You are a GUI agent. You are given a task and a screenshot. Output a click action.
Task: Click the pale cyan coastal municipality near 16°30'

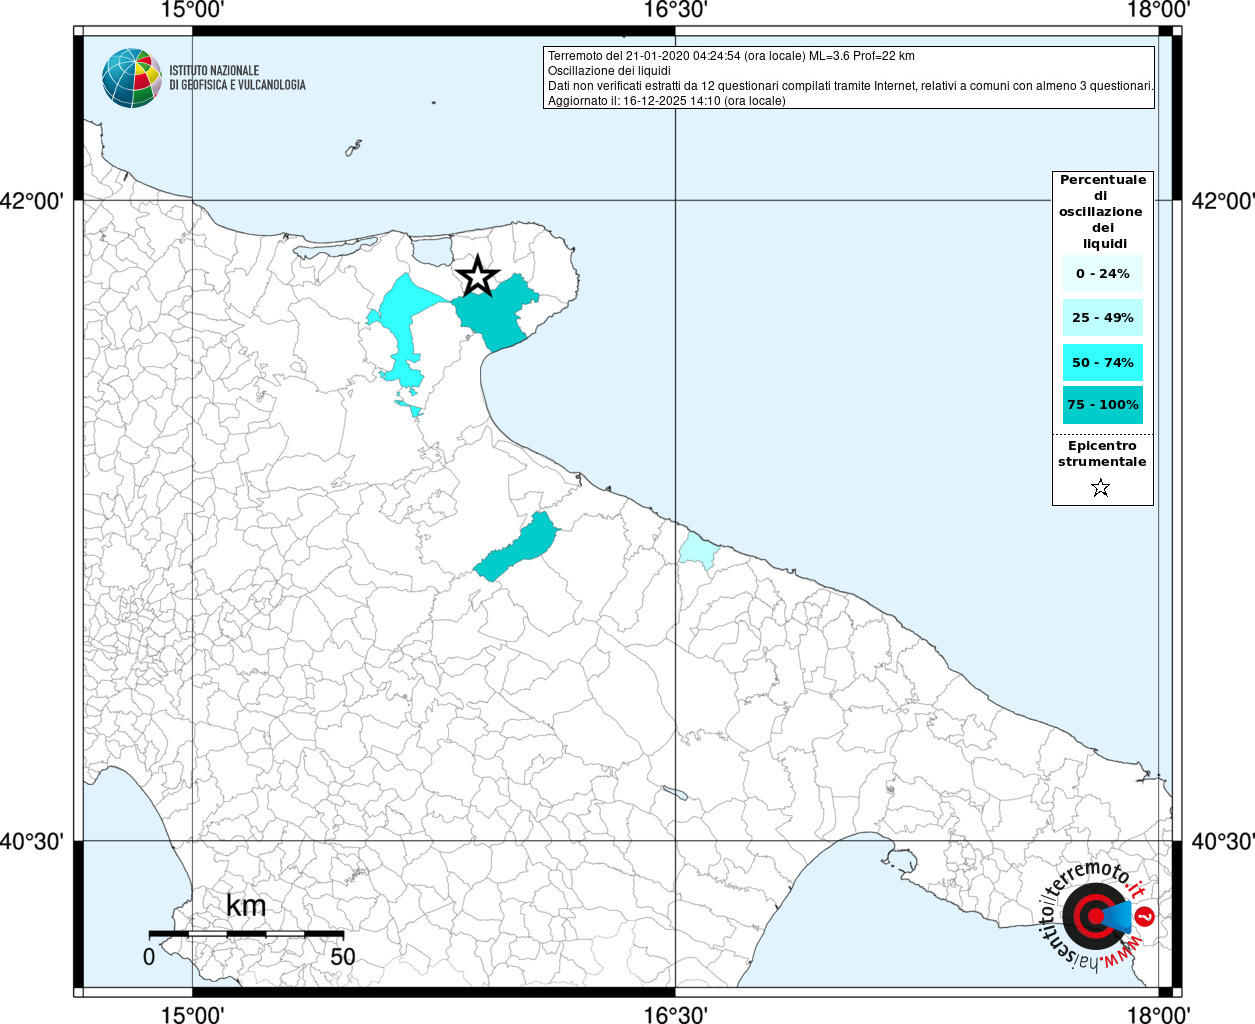tap(697, 551)
